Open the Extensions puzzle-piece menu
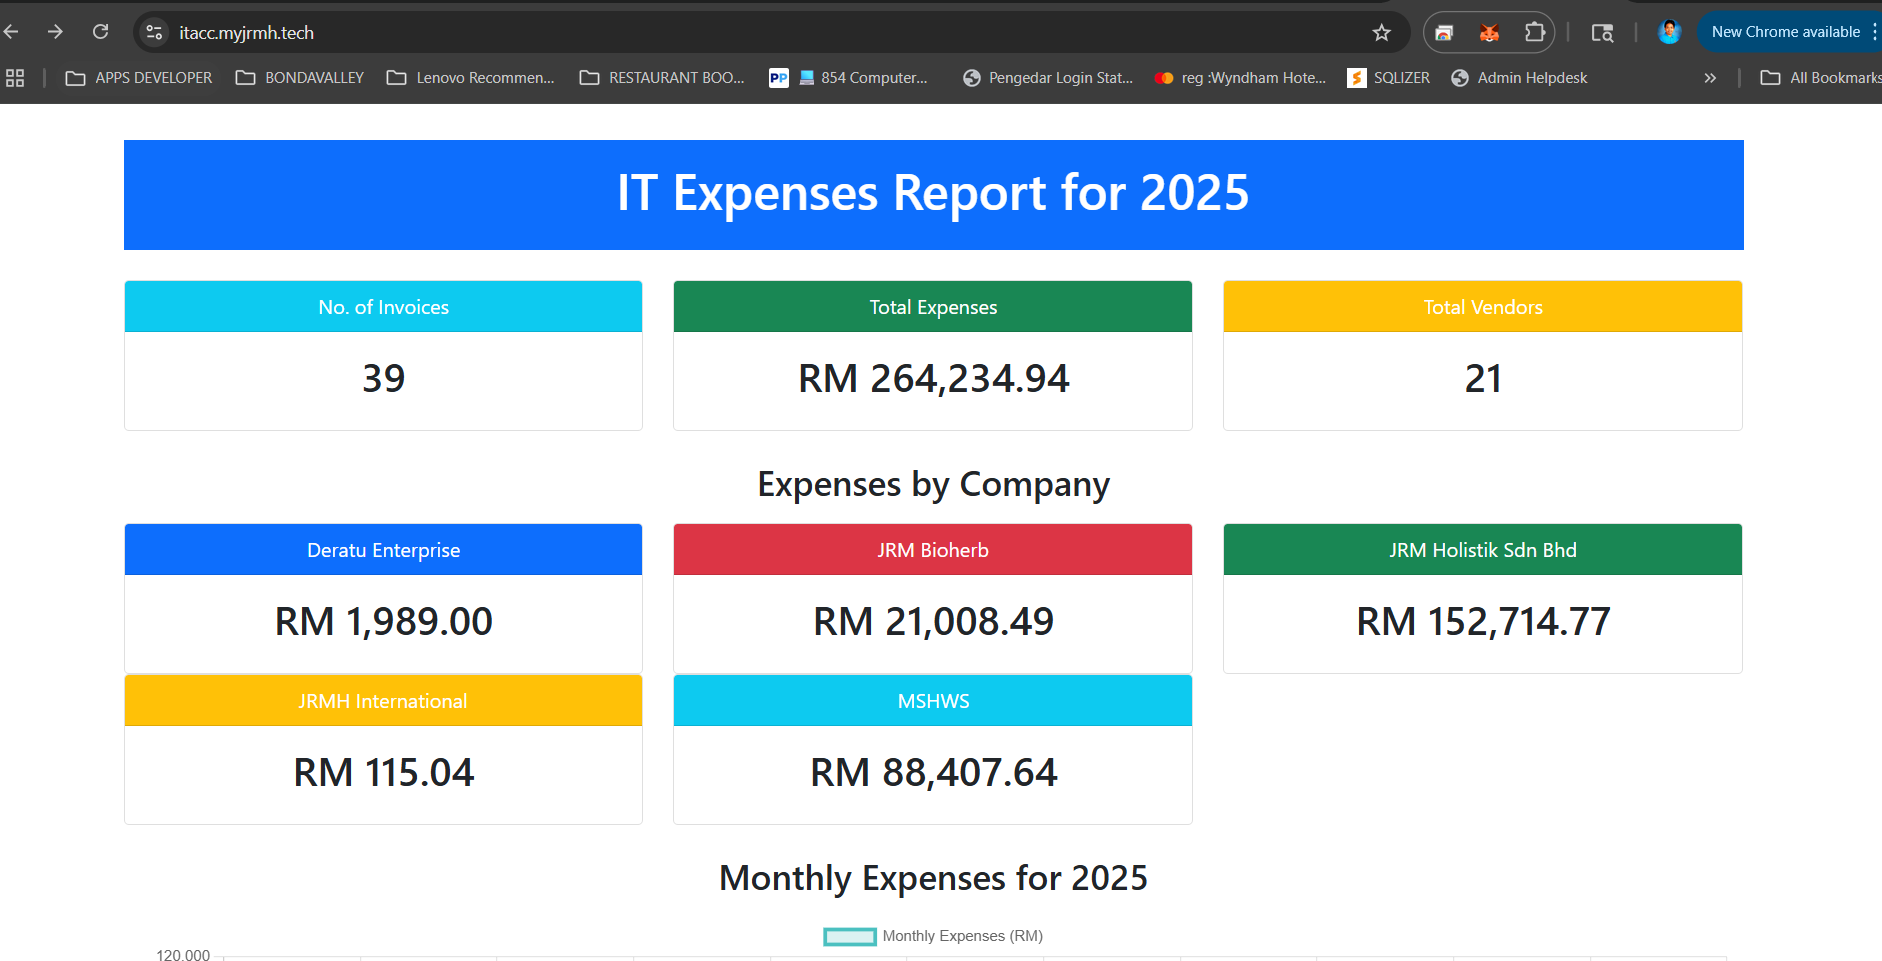Image resolution: width=1882 pixels, height=961 pixels. coord(1534,33)
